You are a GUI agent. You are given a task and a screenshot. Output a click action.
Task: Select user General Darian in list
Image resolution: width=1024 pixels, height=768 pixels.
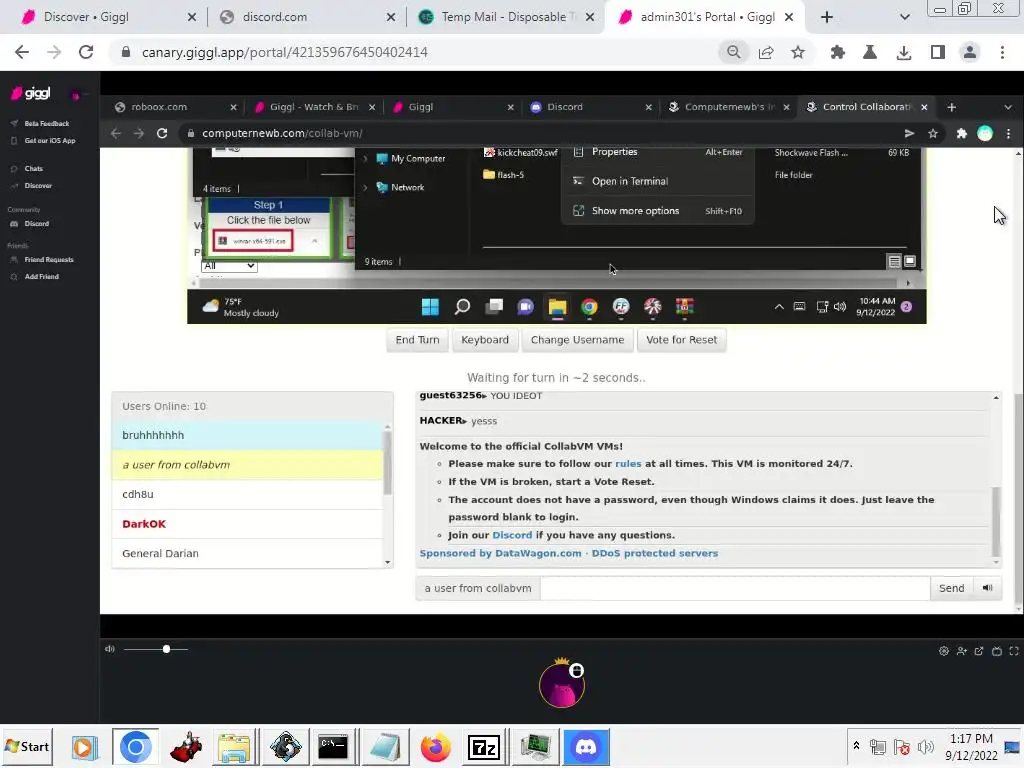tap(248, 553)
